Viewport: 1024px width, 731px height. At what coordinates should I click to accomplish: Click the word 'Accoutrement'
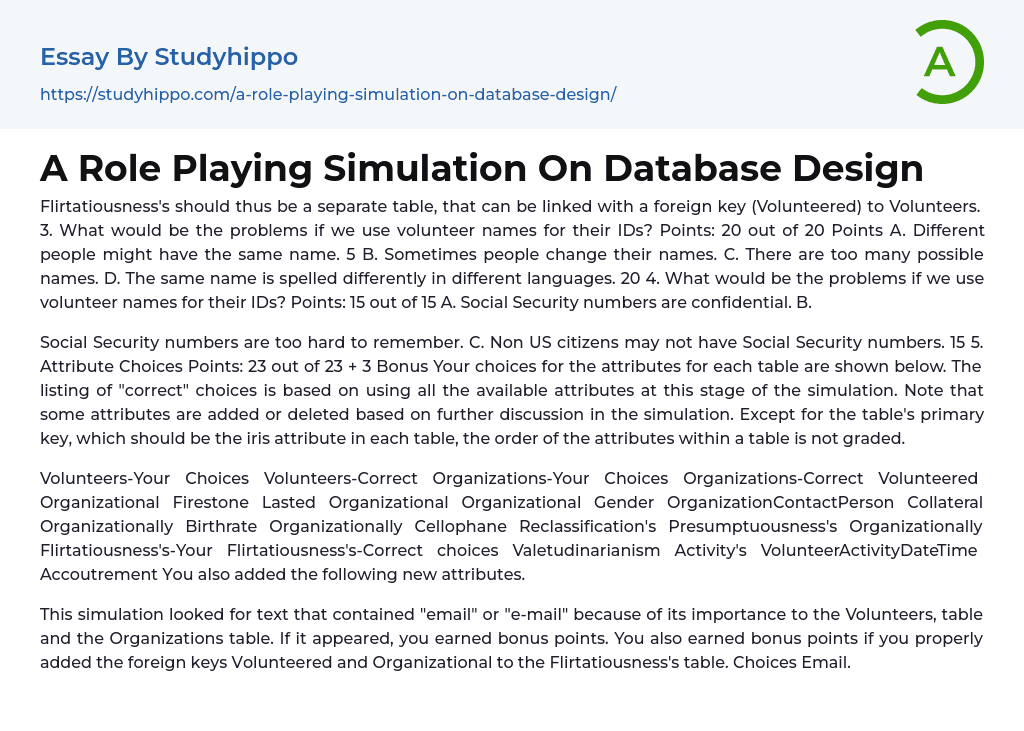[99, 574]
